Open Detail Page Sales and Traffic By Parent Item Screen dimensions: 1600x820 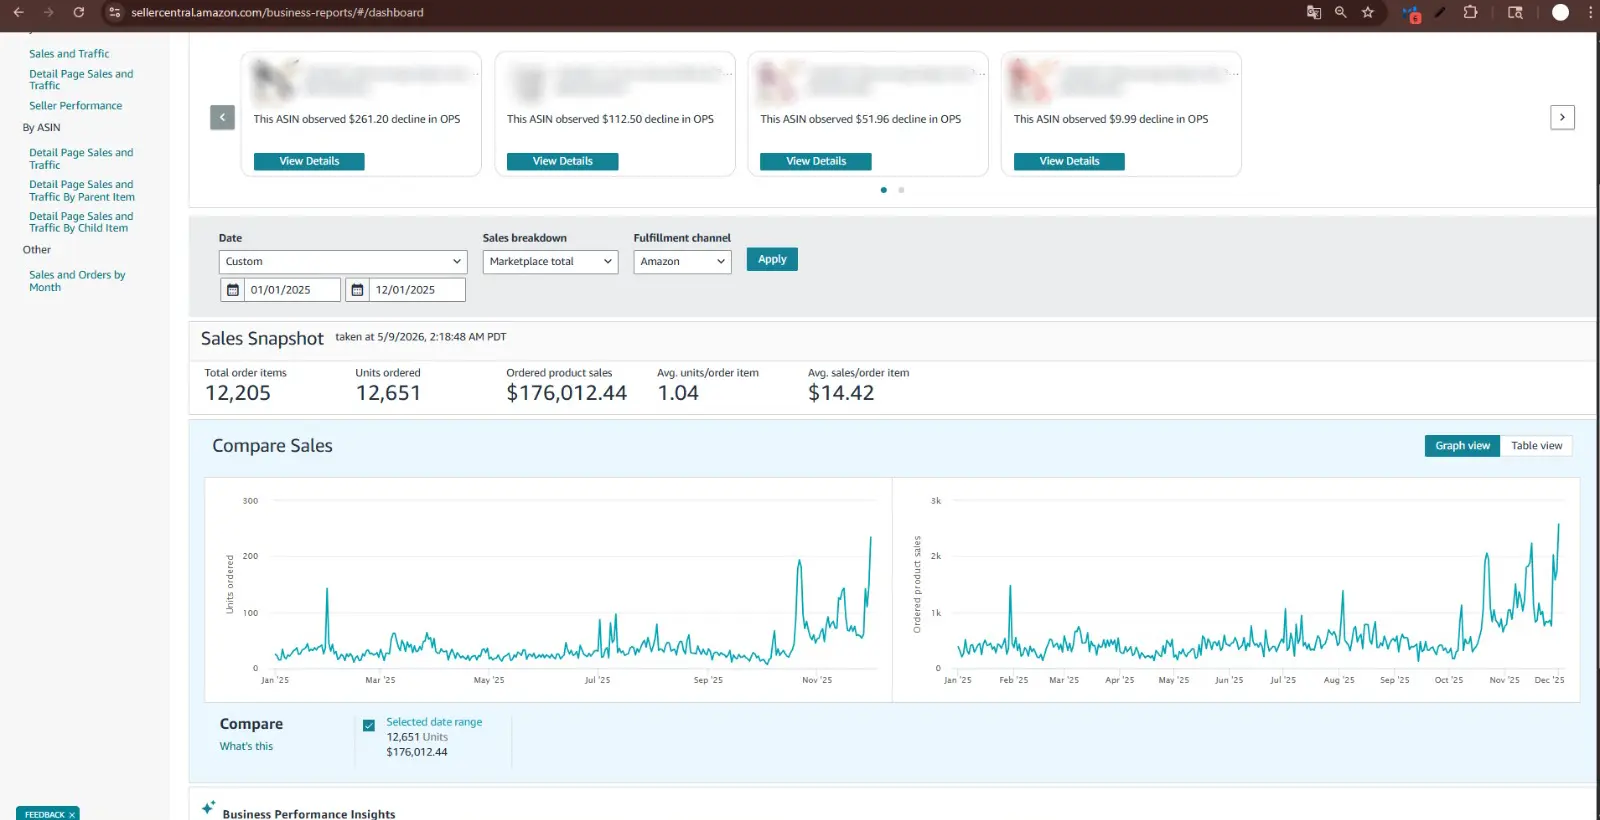pyautogui.click(x=81, y=191)
